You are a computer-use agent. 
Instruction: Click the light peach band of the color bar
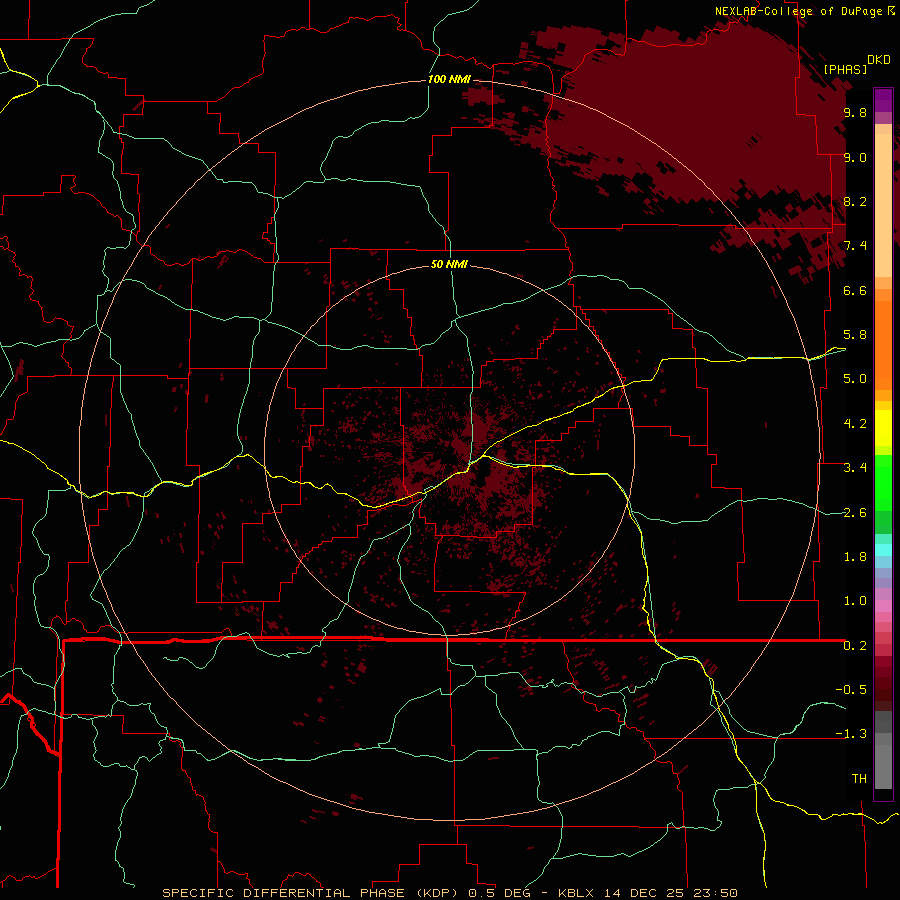[883, 205]
